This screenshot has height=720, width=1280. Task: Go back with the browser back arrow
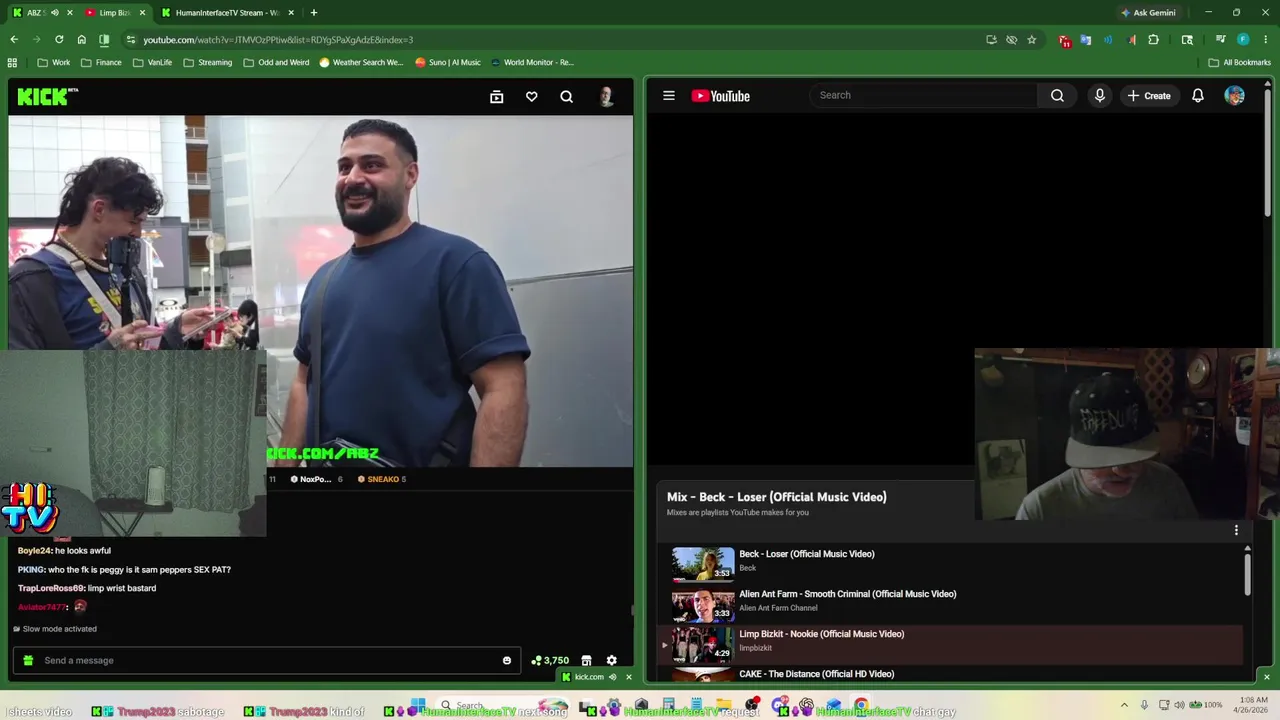[14, 40]
